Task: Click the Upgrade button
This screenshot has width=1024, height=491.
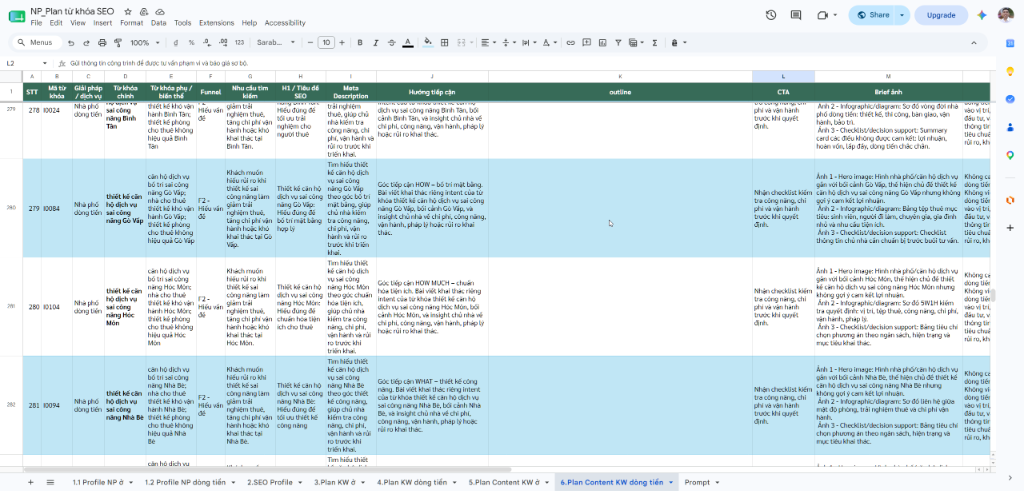Action: 941,15
